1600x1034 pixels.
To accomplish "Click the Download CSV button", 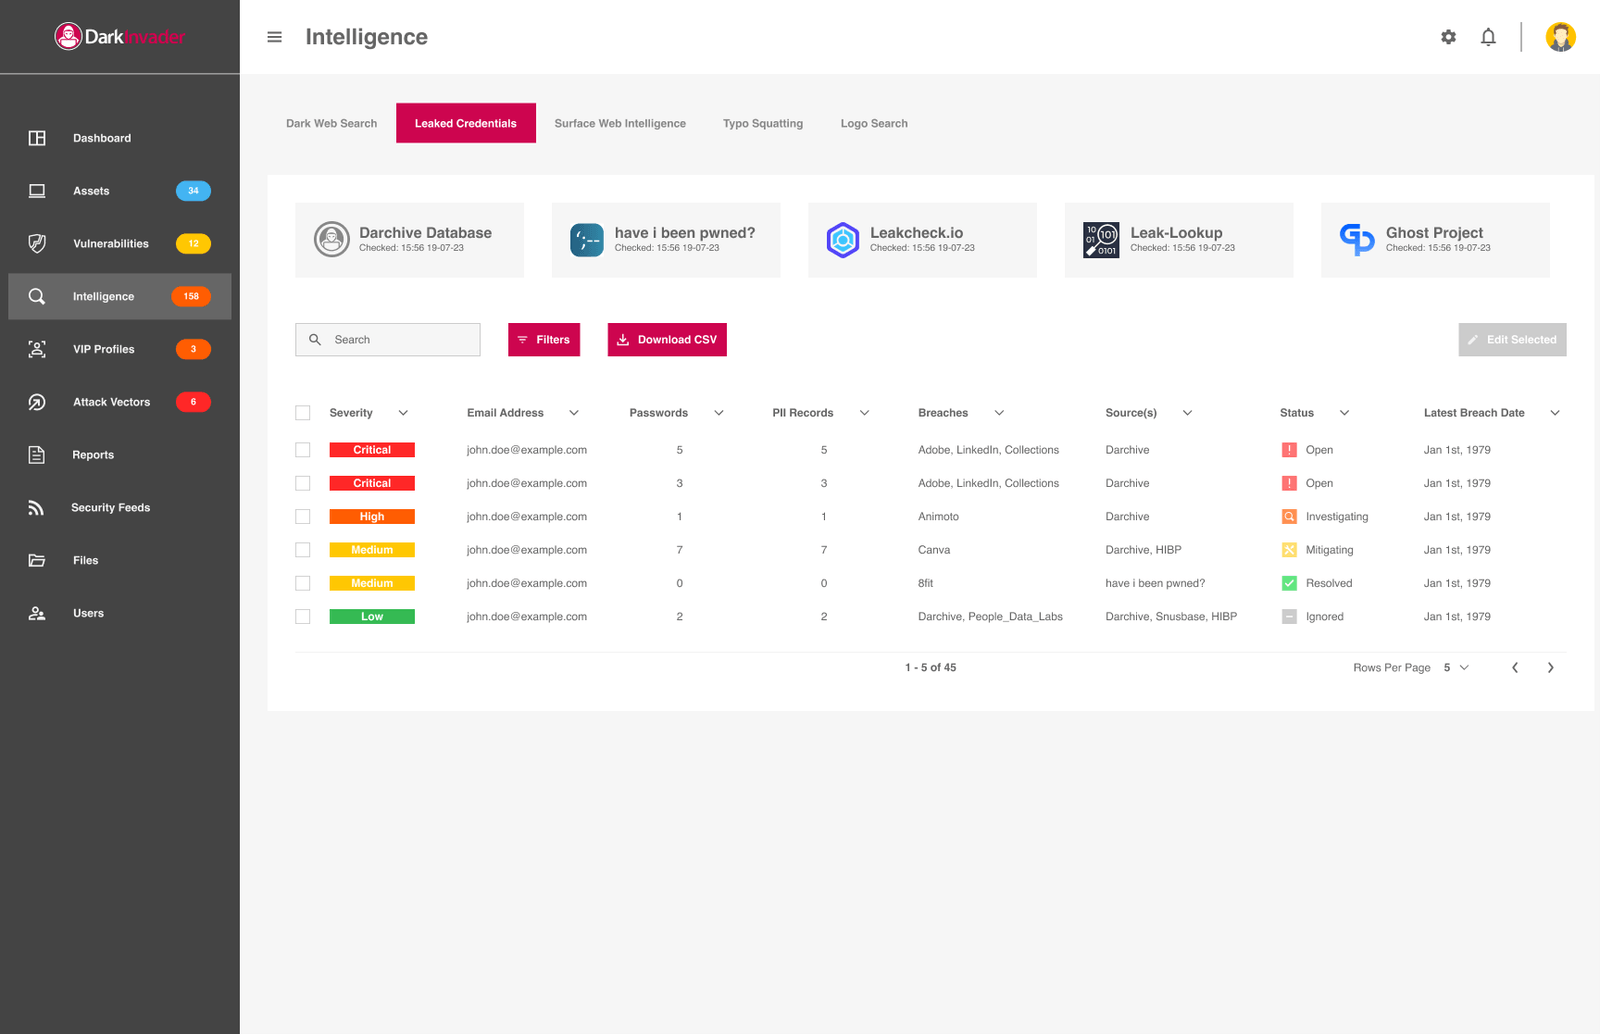I will (x=666, y=339).
